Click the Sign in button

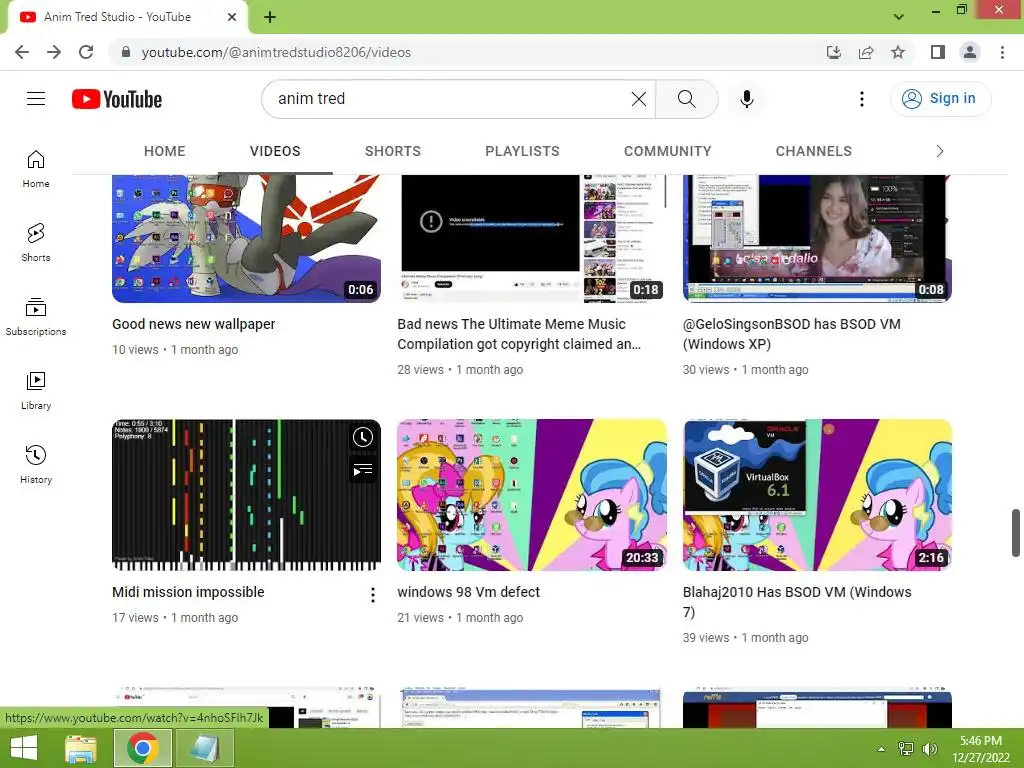pyautogui.click(x=940, y=99)
